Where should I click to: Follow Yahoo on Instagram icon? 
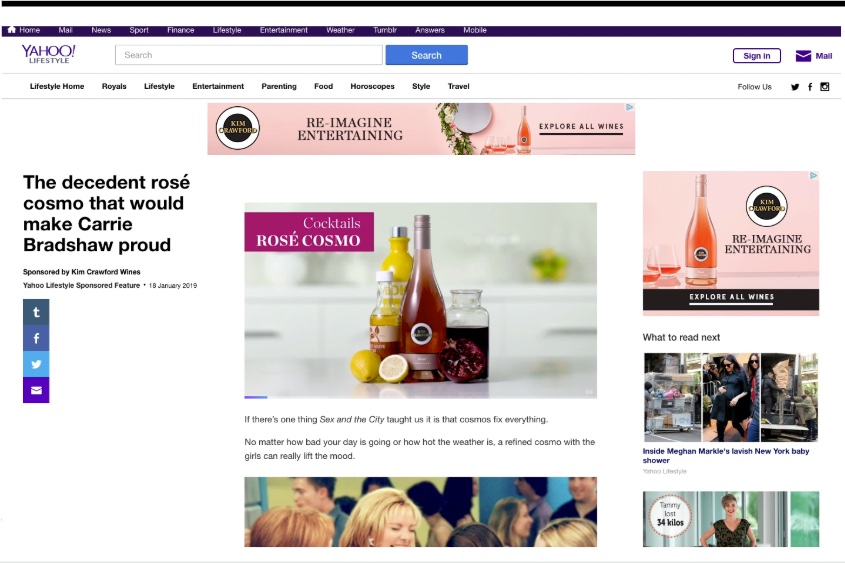pyautogui.click(x=825, y=87)
